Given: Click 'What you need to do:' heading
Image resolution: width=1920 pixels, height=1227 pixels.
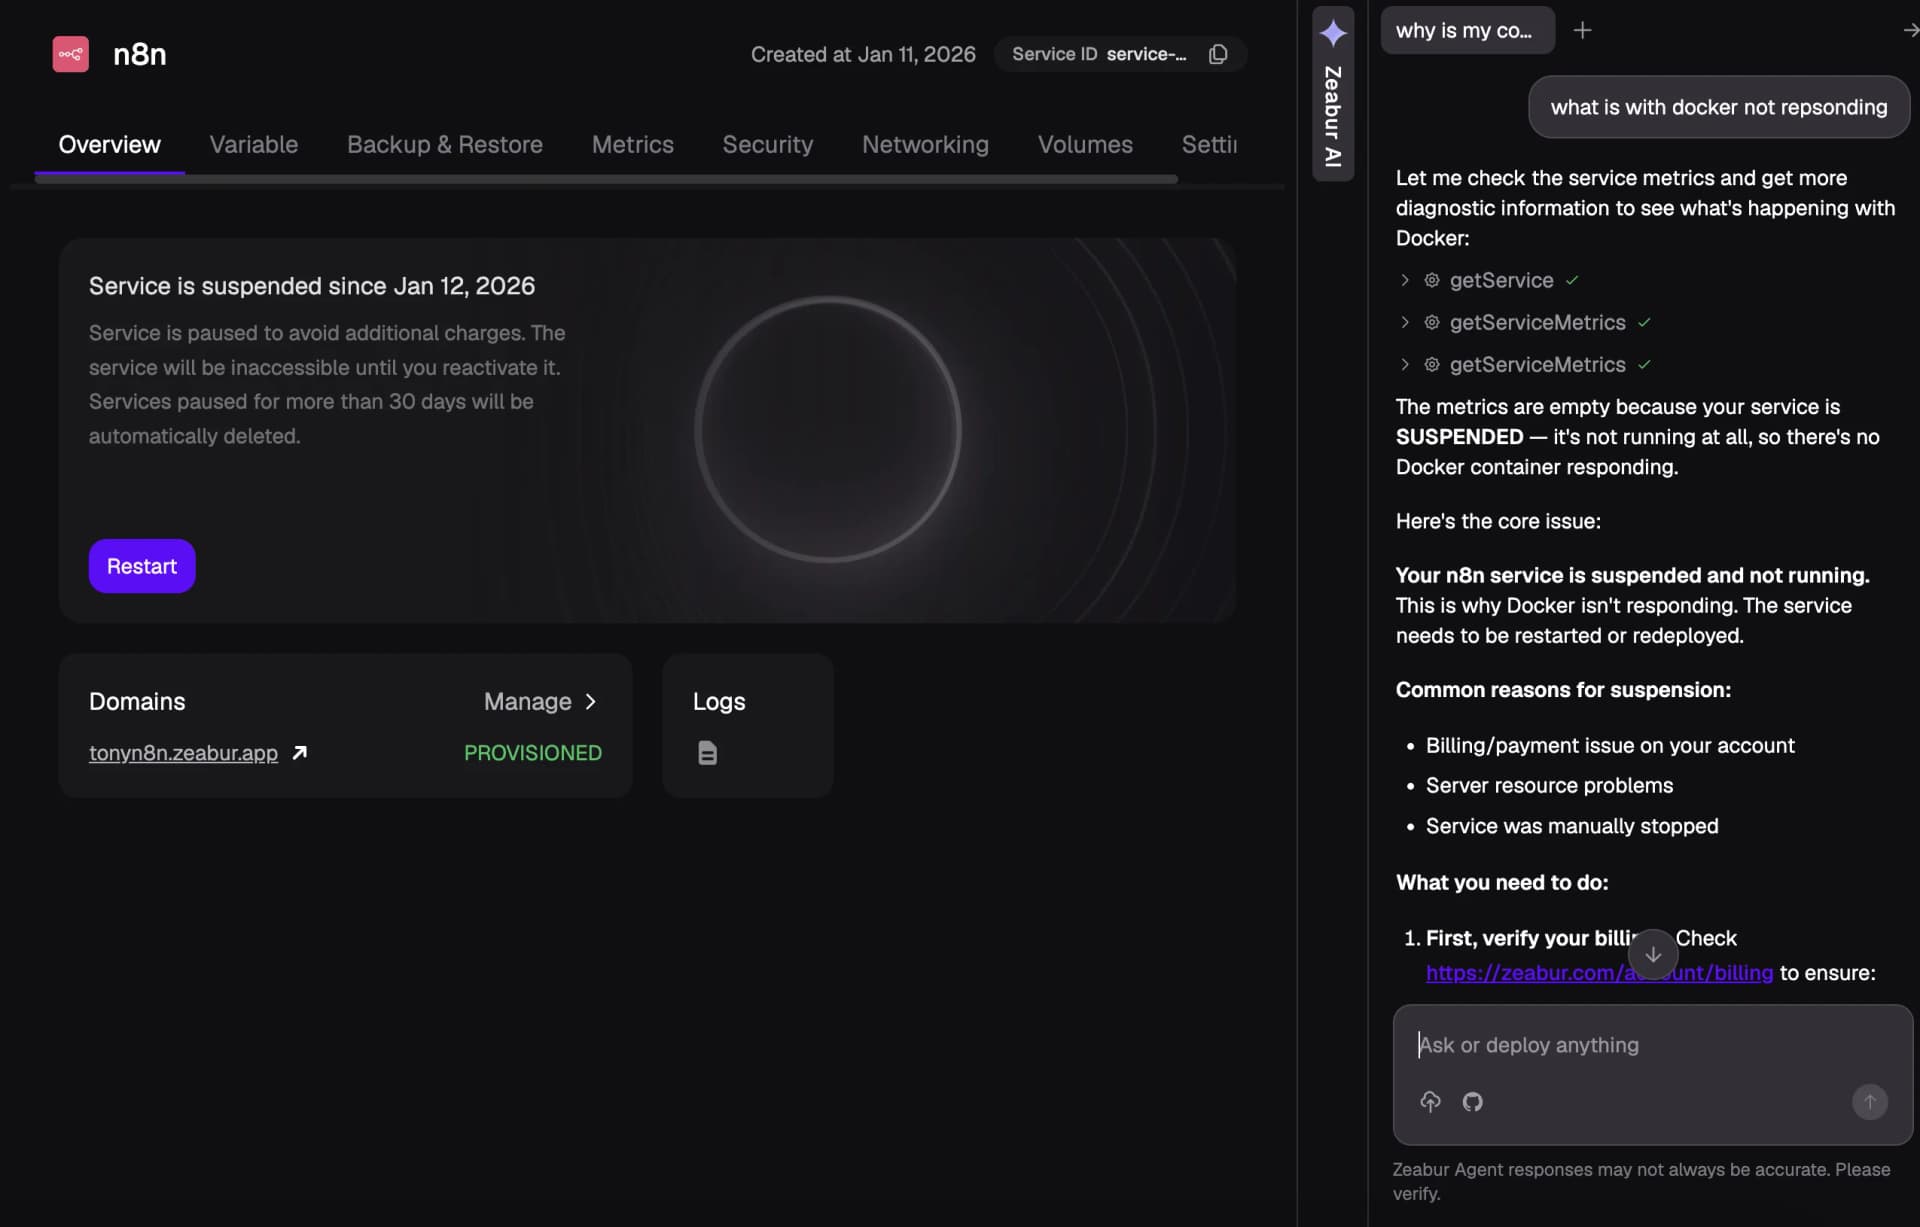Looking at the screenshot, I should tap(1502, 882).
